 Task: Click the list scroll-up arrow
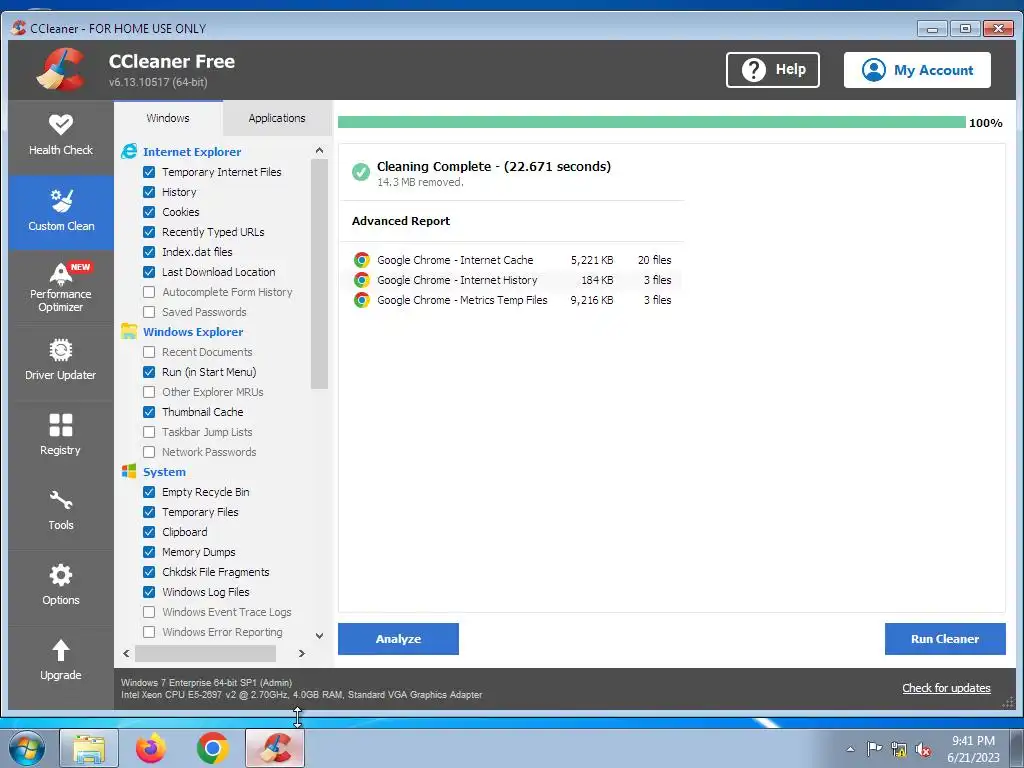[319, 150]
